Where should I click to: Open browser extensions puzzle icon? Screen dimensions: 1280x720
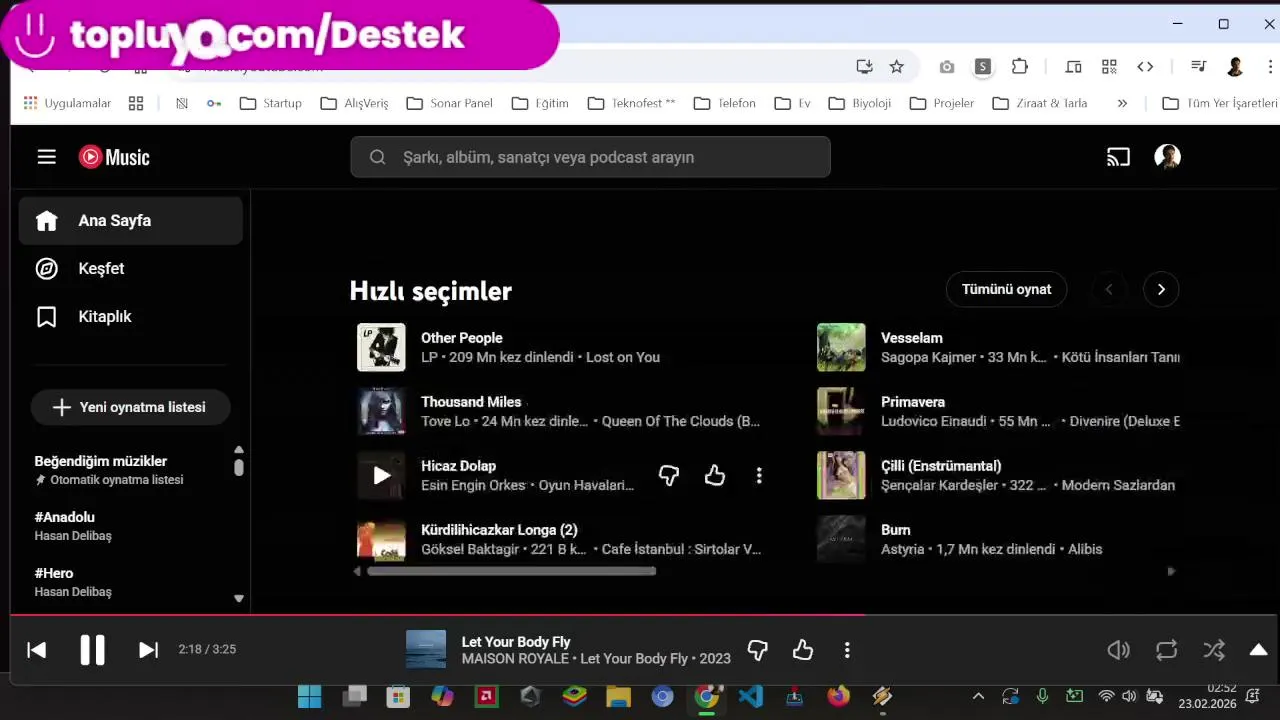tap(1019, 66)
